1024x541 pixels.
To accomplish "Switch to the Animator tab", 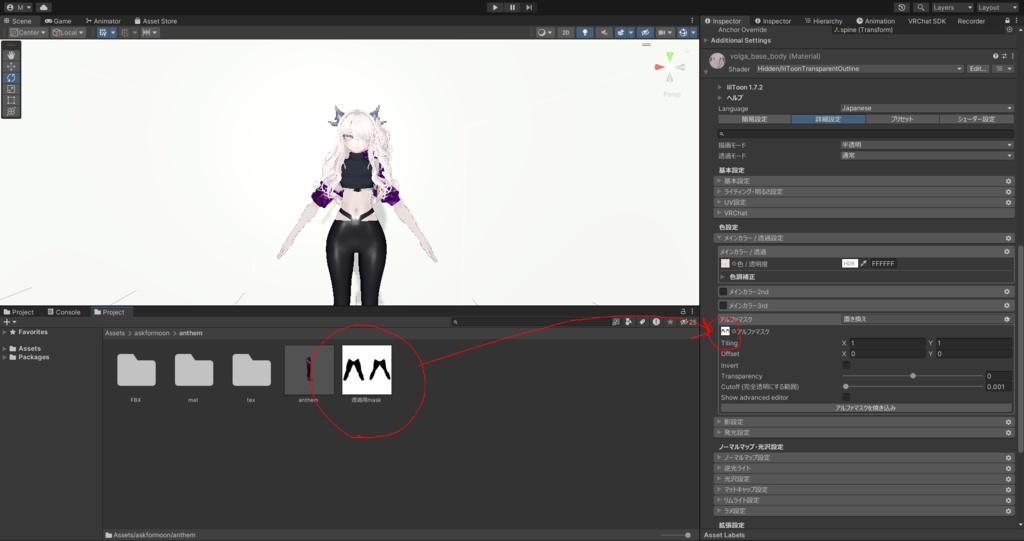I will point(103,21).
